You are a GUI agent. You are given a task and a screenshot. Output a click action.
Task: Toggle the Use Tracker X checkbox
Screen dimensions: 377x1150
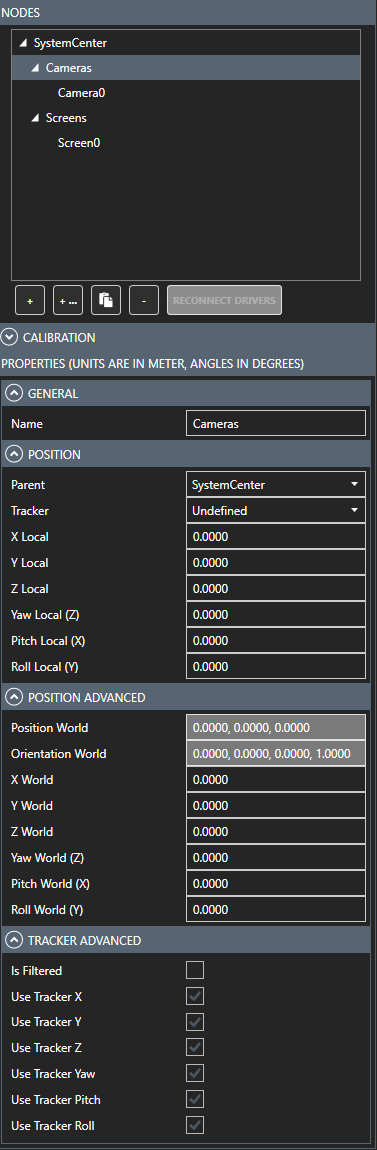click(195, 996)
